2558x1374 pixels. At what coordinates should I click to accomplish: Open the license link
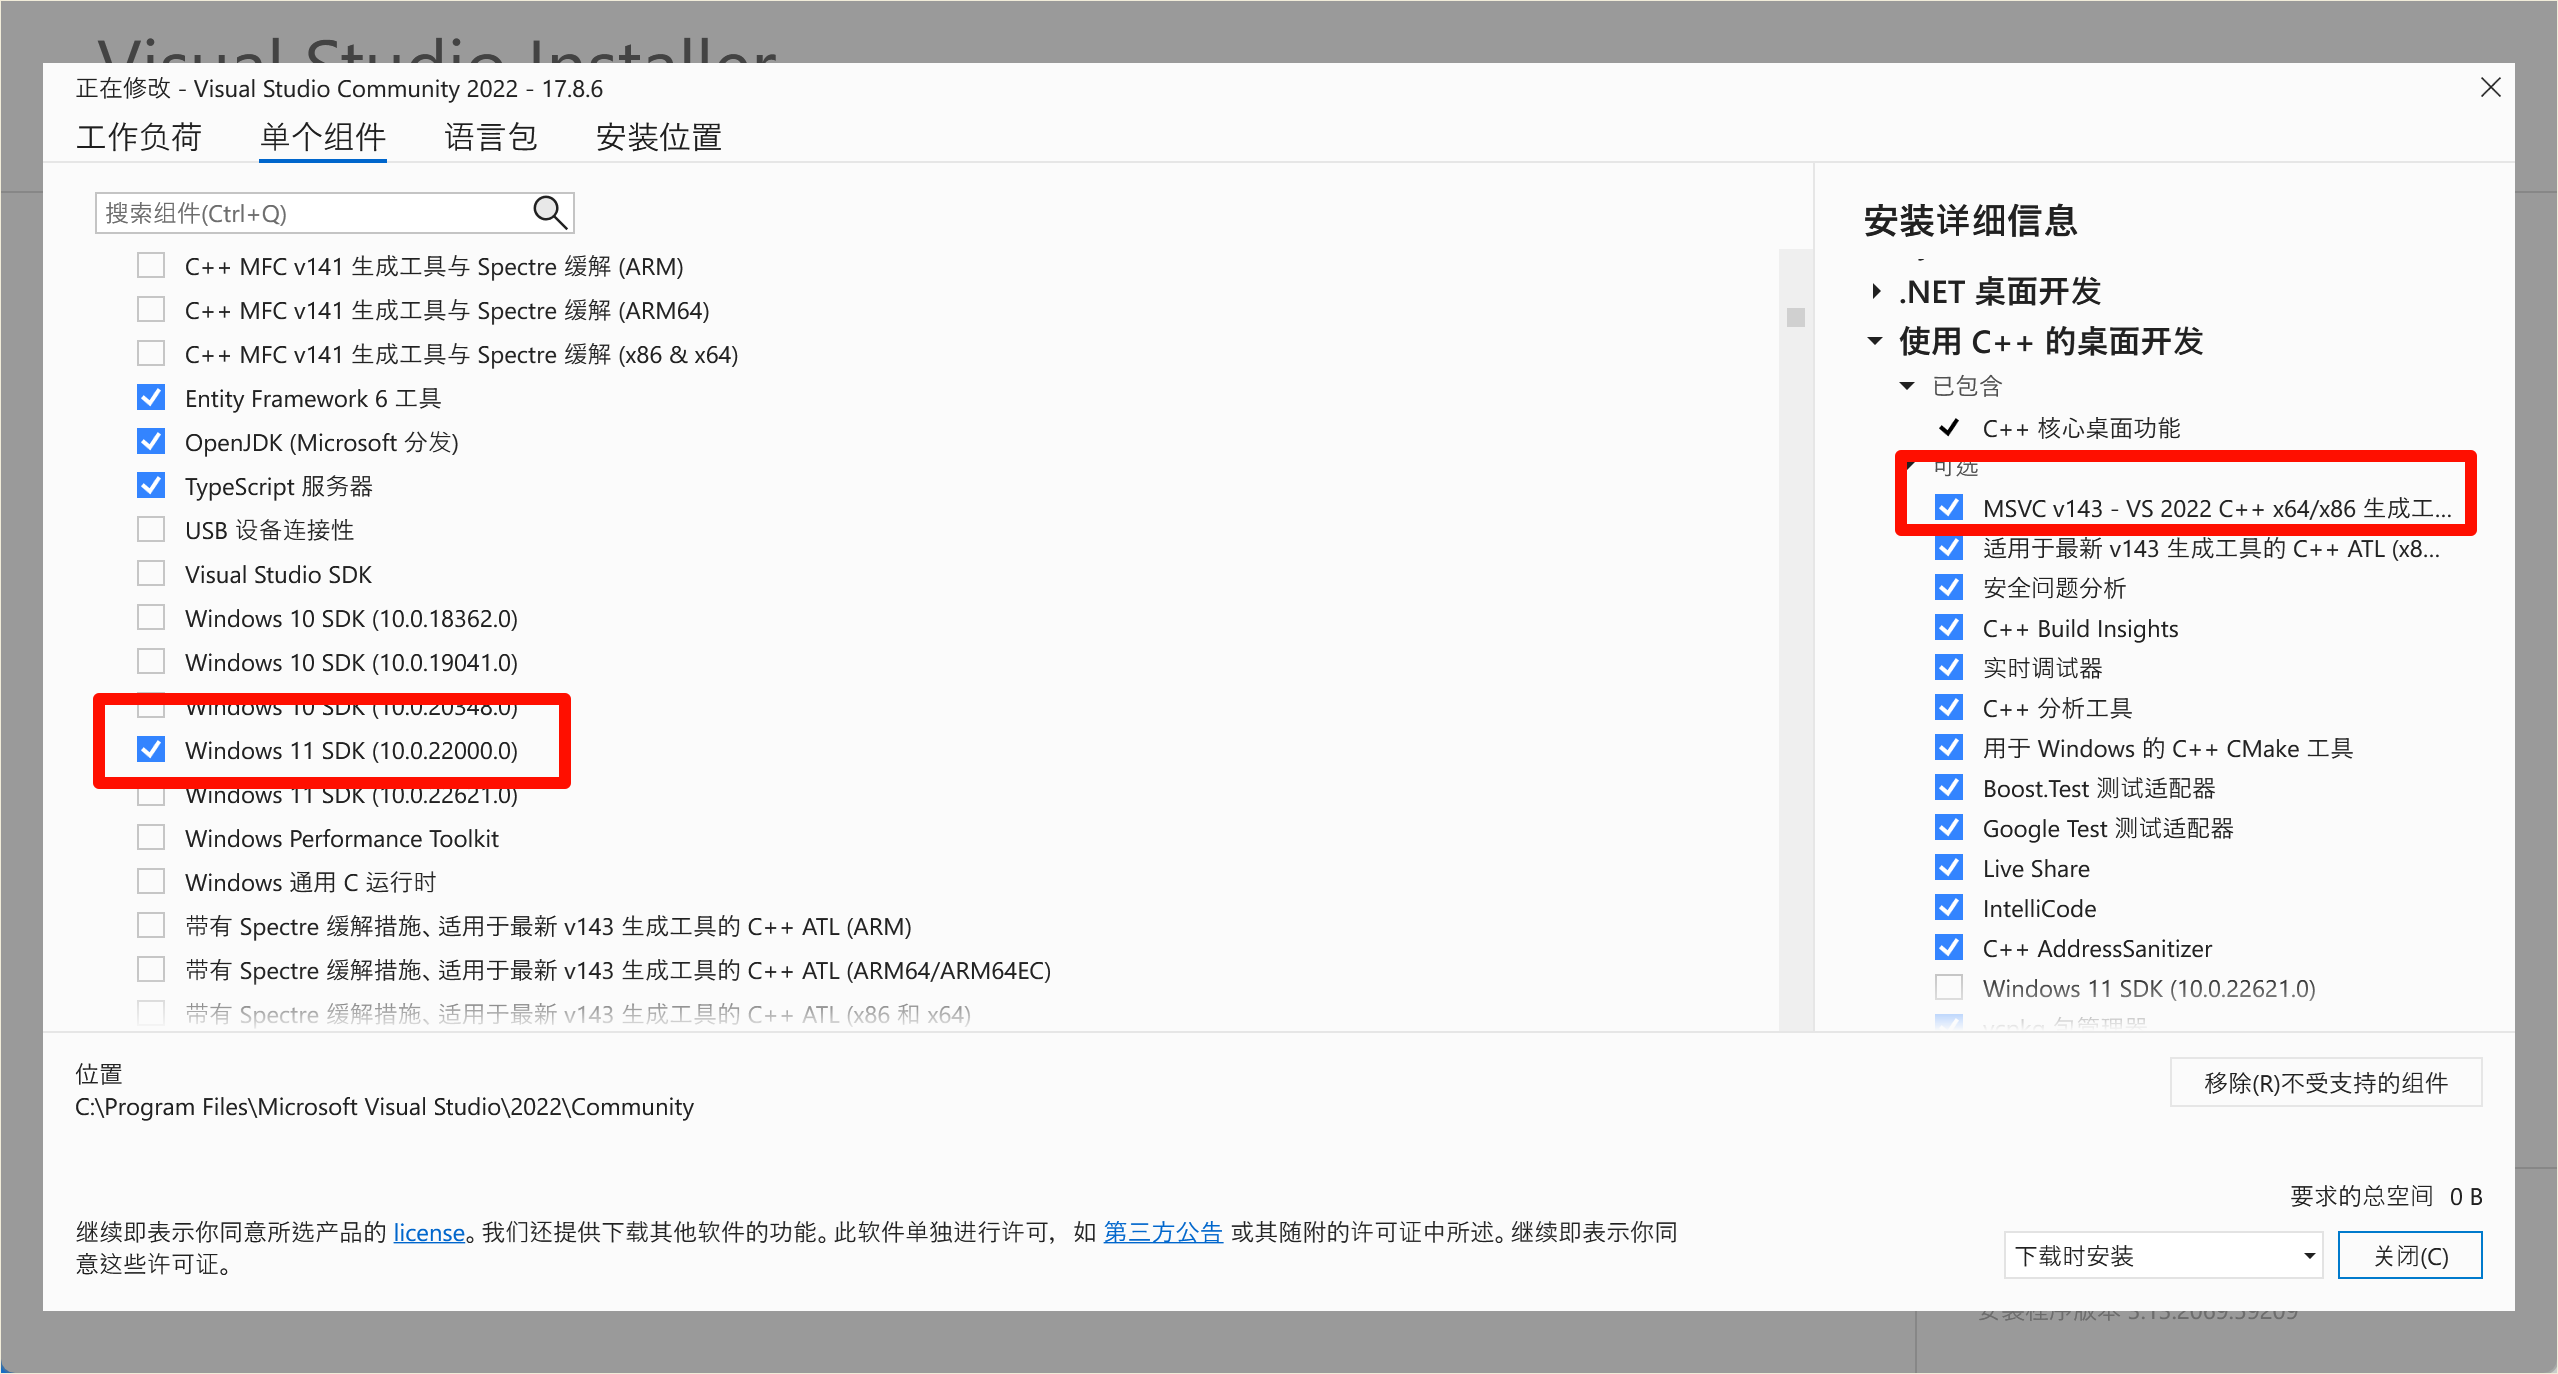coord(429,1233)
